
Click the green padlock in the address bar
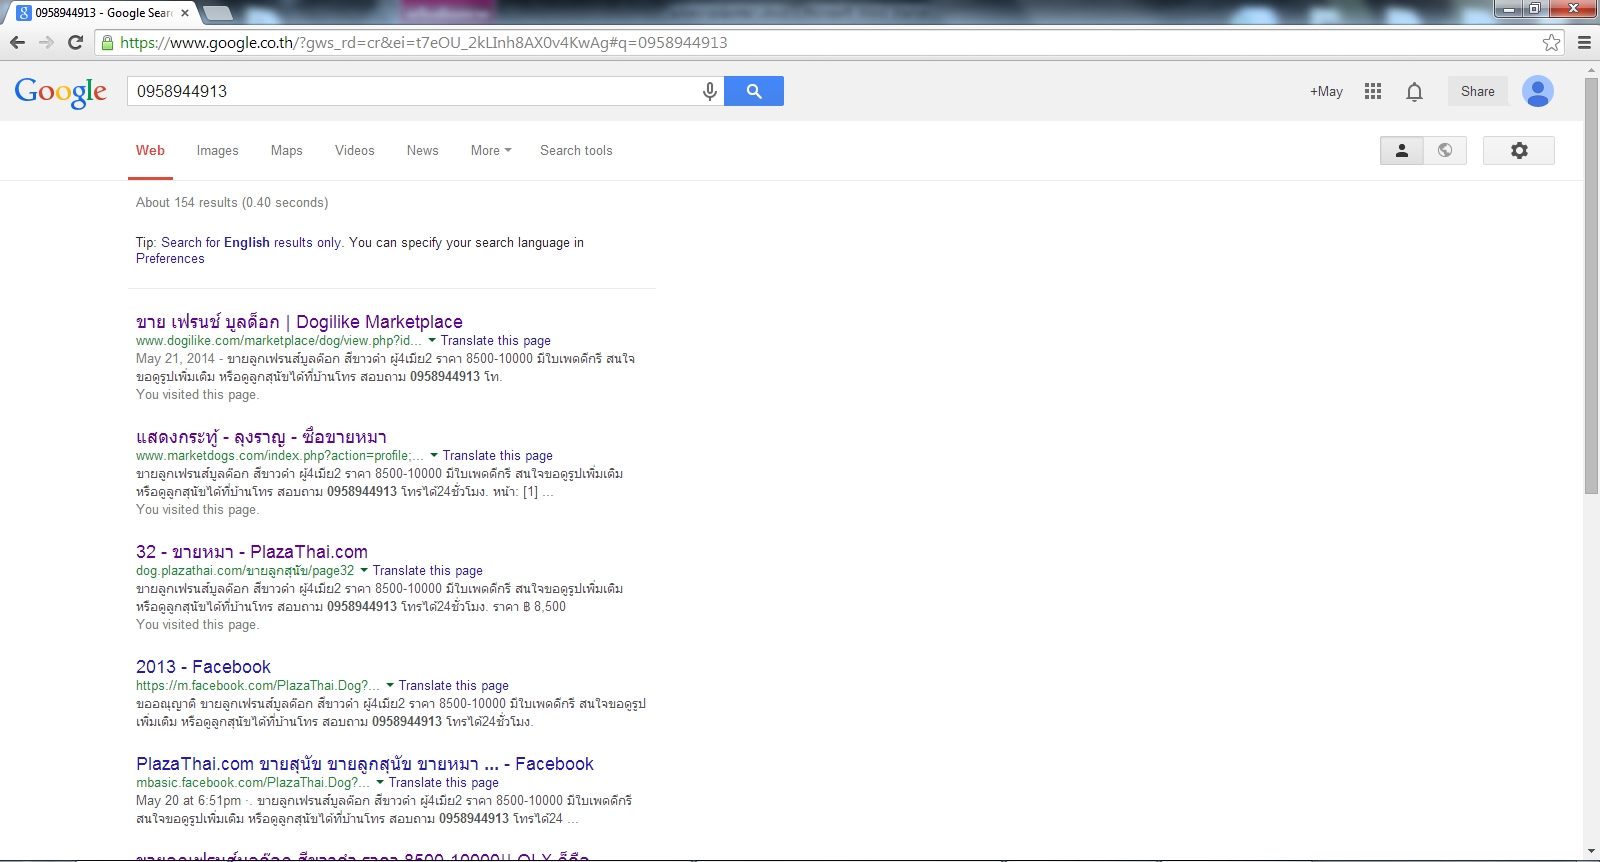click(107, 42)
